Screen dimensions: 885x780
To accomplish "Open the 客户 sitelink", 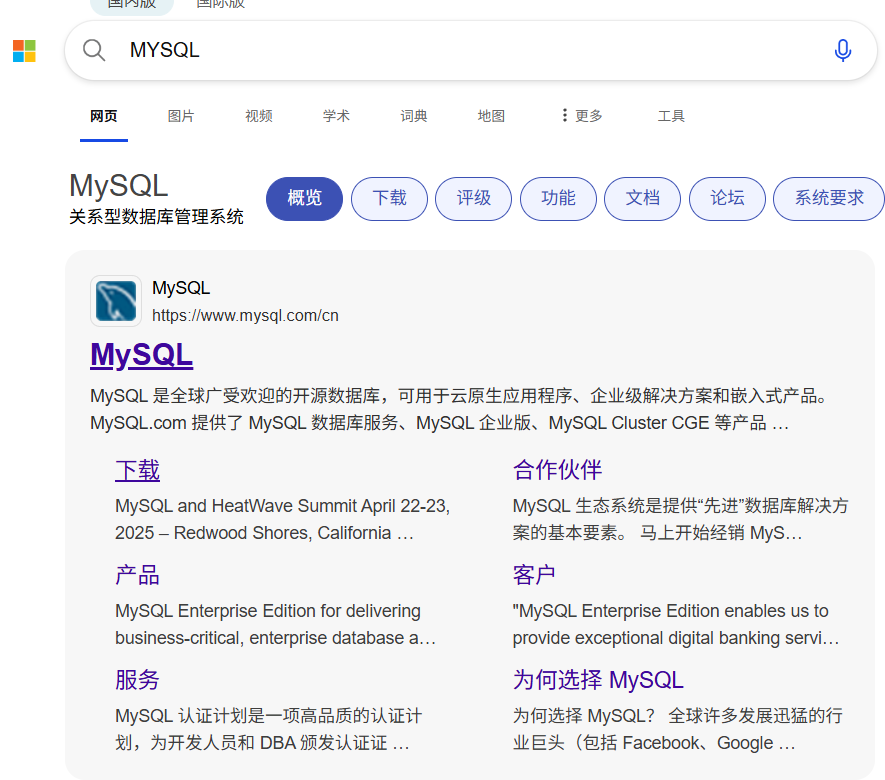I will click(534, 575).
